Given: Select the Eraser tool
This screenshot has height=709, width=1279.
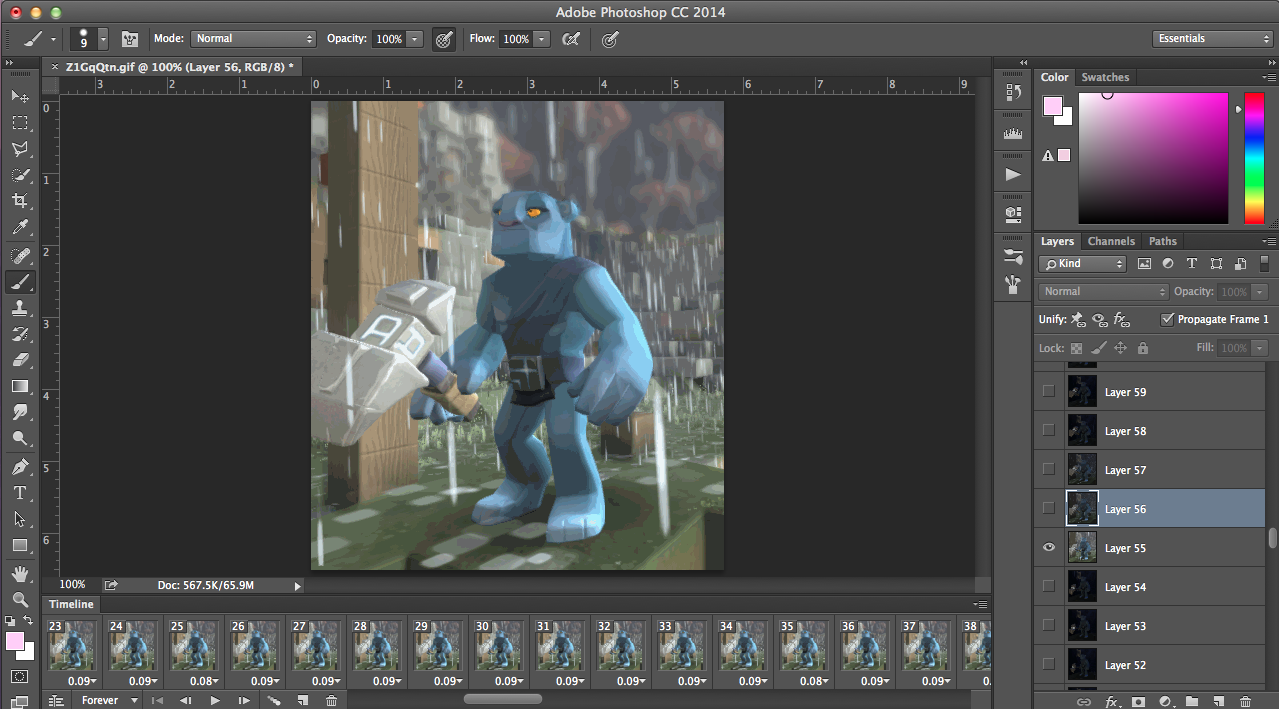Looking at the screenshot, I should tap(20, 360).
